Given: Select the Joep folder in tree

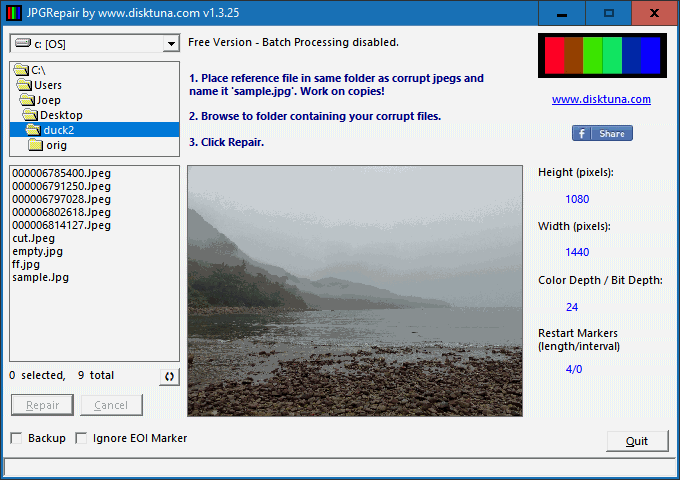Looking at the screenshot, I should (x=49, y=100).
